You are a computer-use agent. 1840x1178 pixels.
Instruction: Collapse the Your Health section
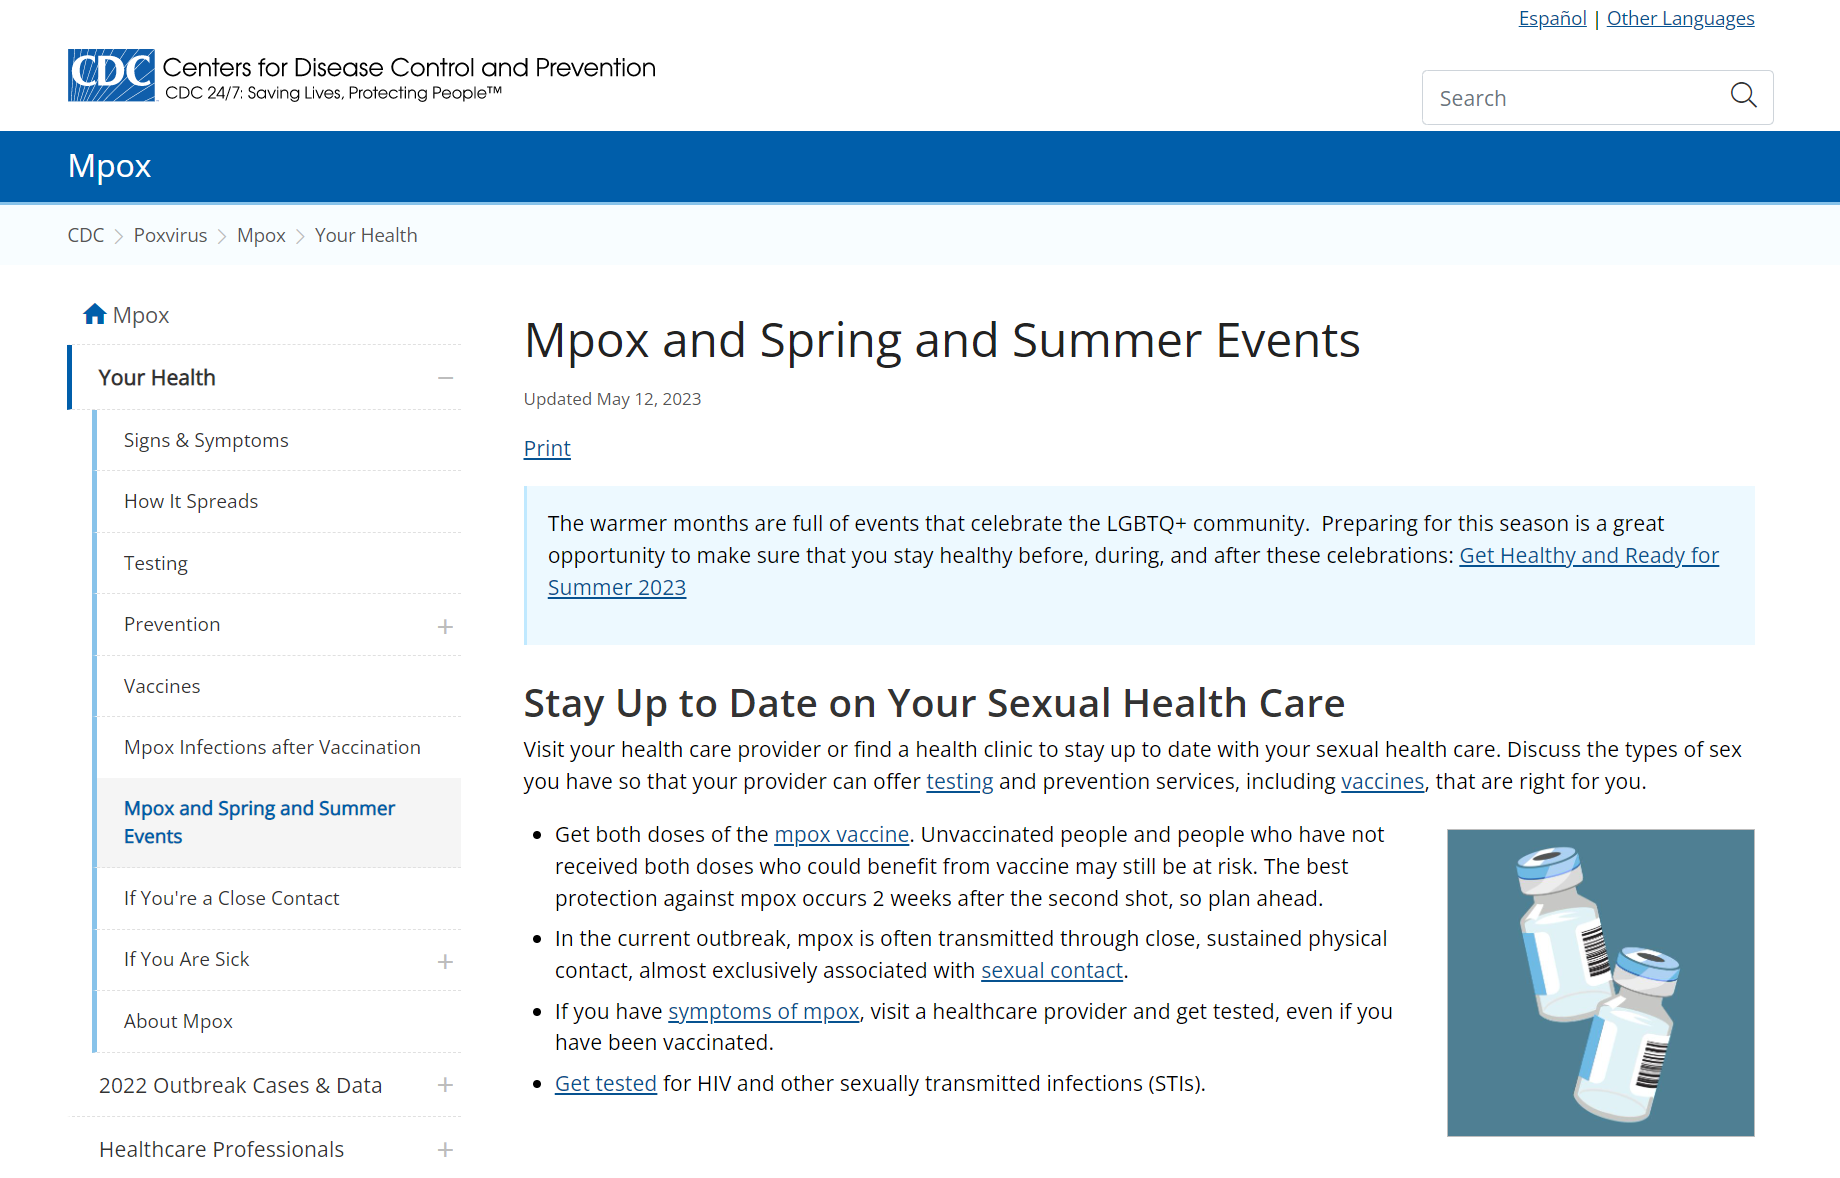pos(445,378)
